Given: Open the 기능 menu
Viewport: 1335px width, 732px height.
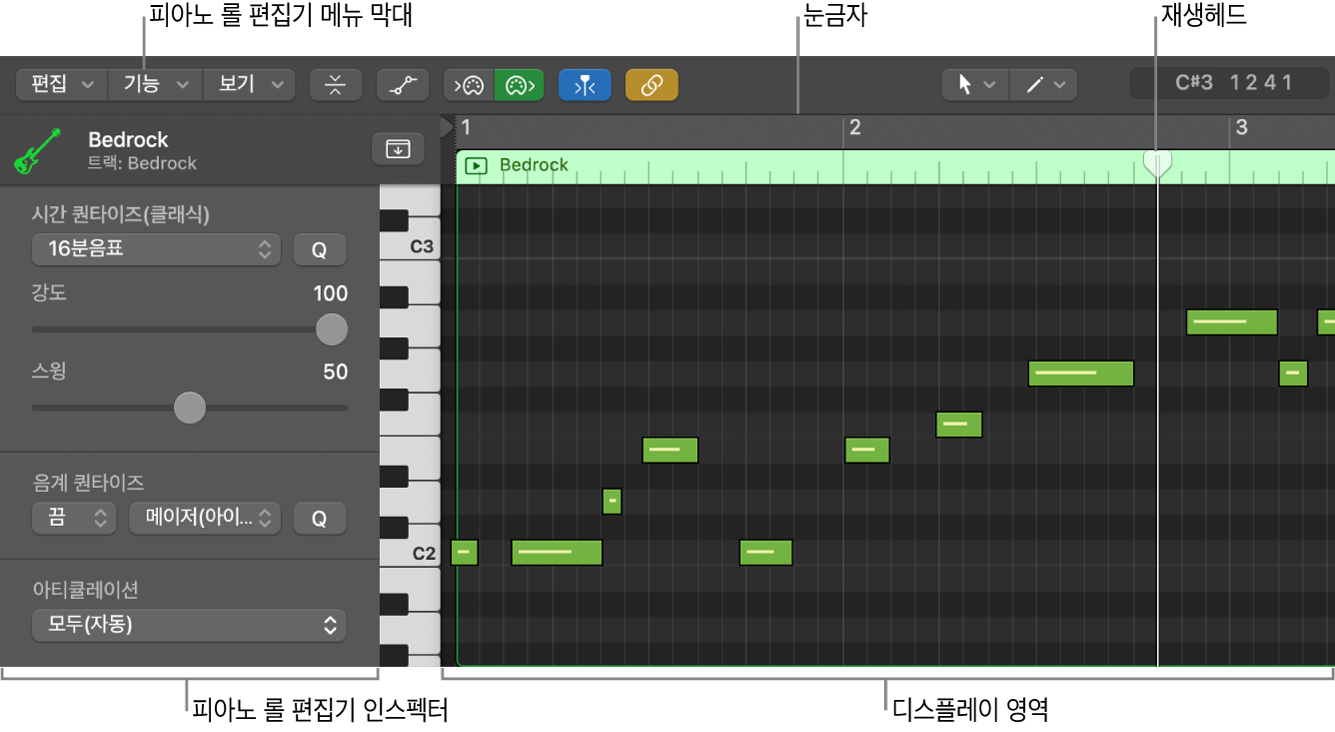Looking at the screenshot, I should click(155, 85).
